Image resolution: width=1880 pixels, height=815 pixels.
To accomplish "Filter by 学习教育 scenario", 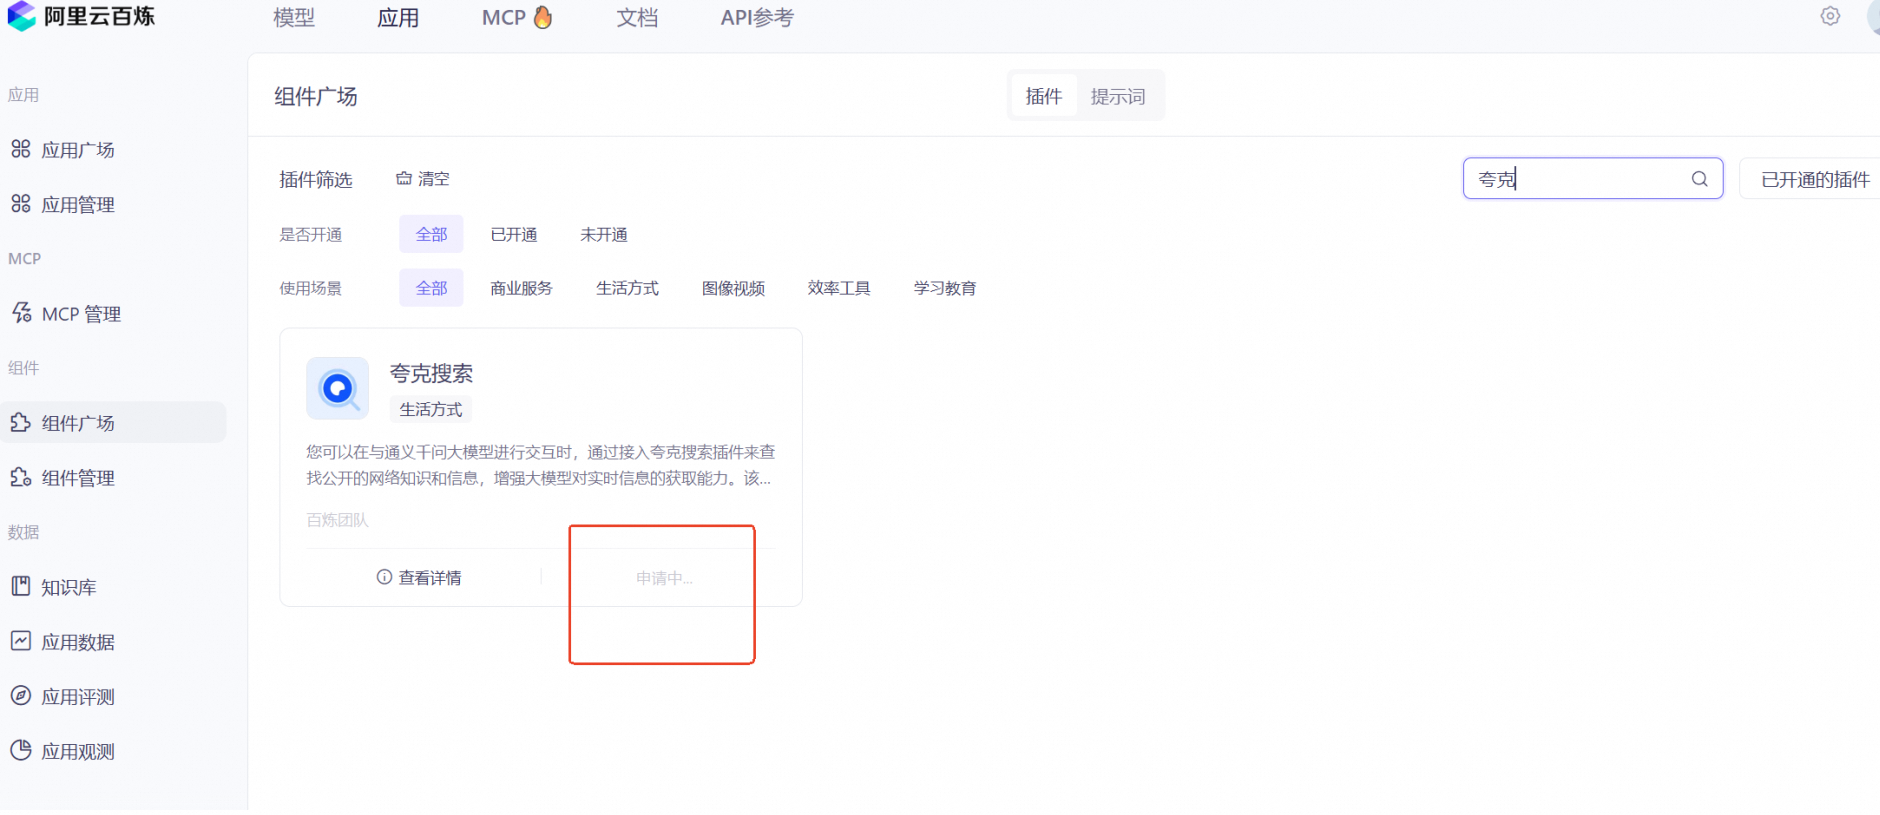I will point(945,288).
